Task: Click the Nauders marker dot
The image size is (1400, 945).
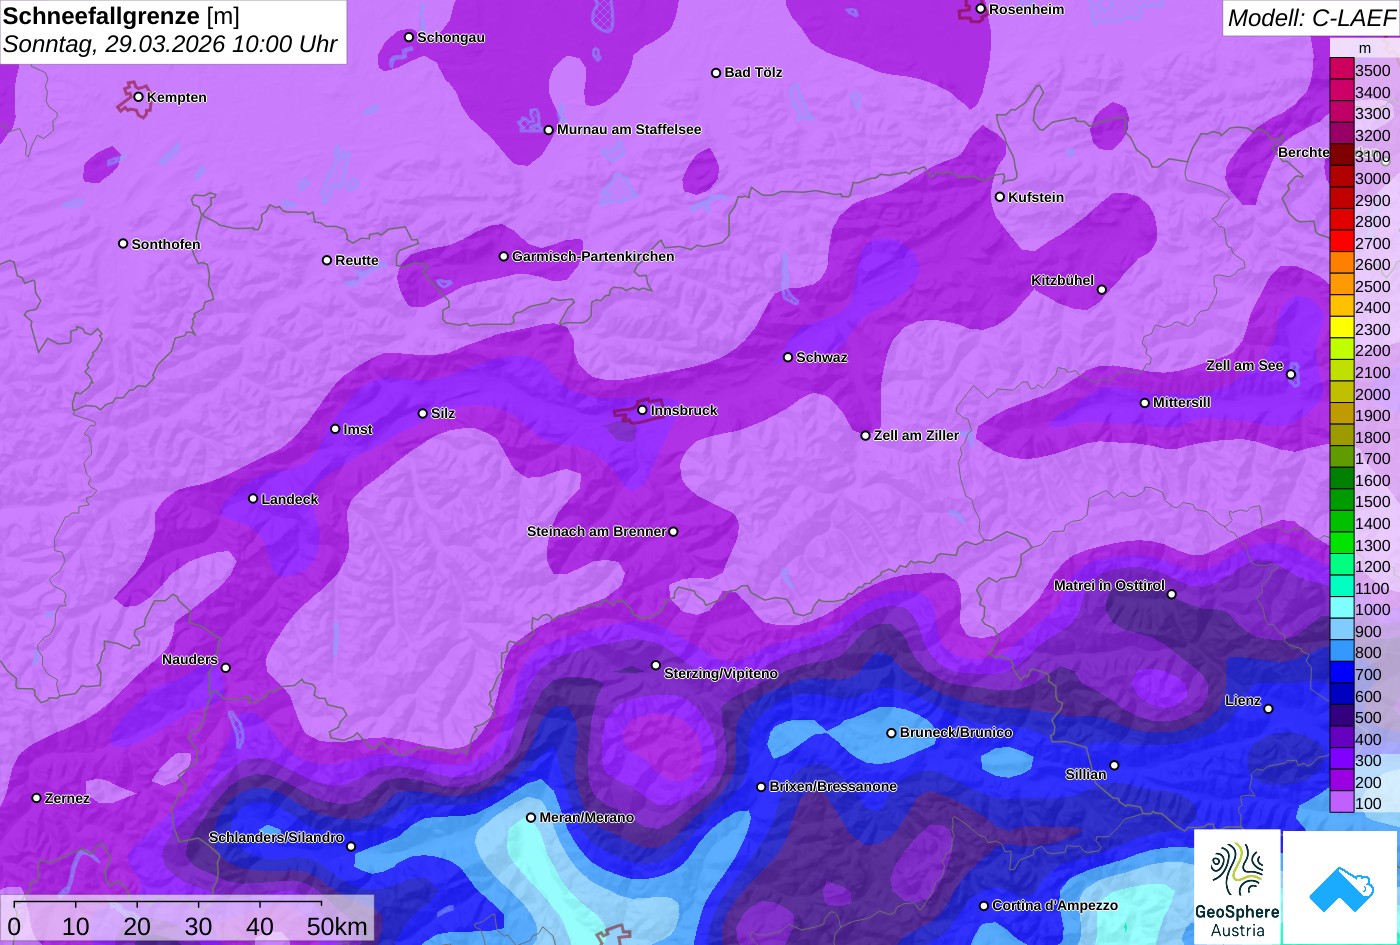Action: (226, 668)
